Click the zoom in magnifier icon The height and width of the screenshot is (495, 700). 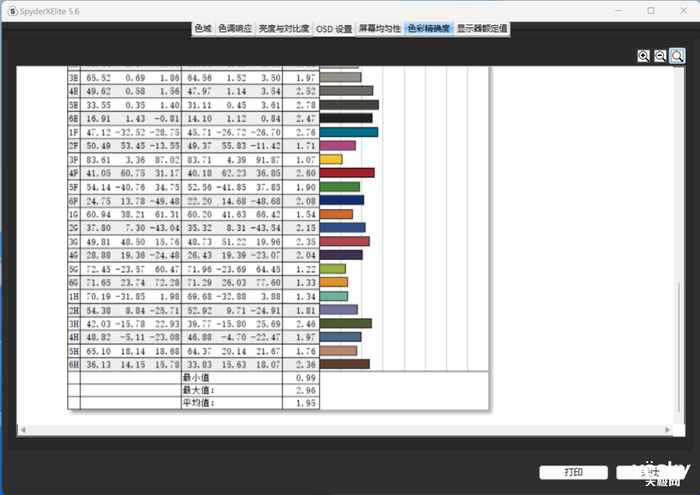point(643,56)
